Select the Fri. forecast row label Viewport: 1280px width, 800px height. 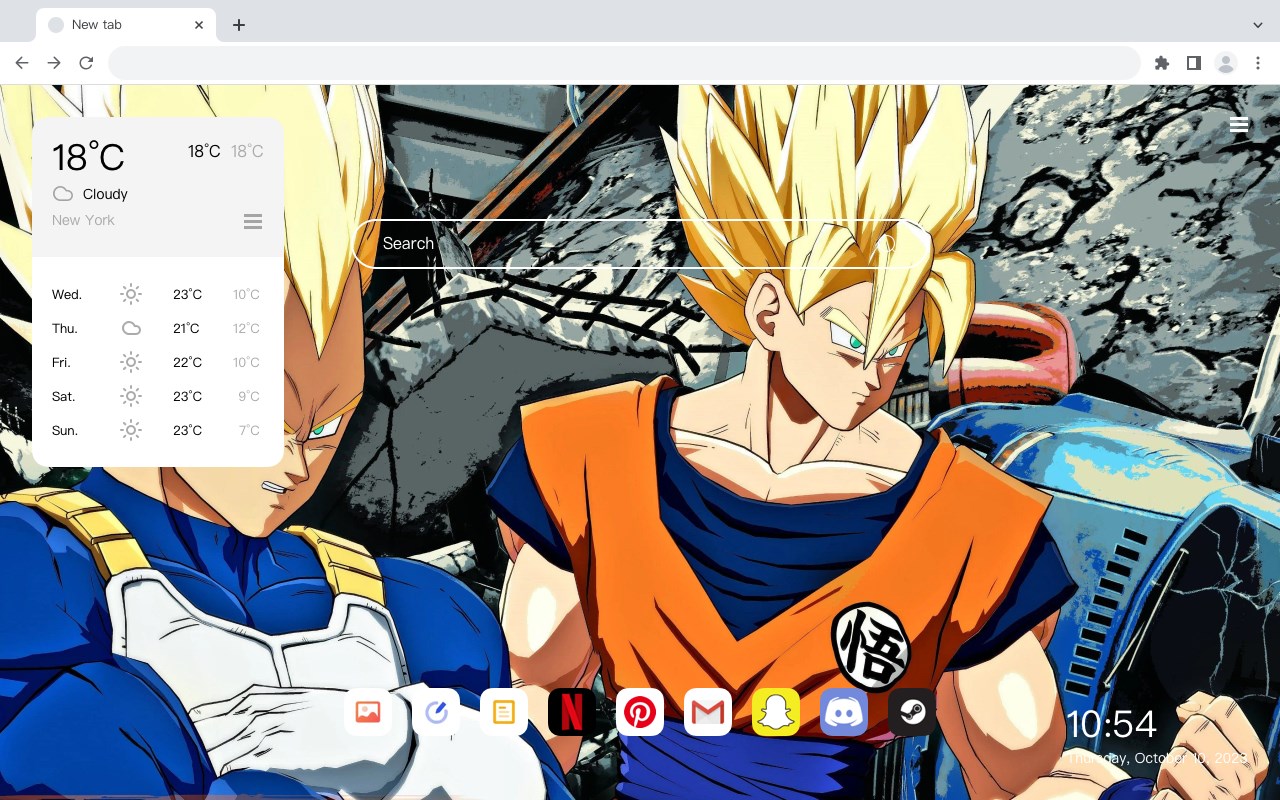point(62,362)
